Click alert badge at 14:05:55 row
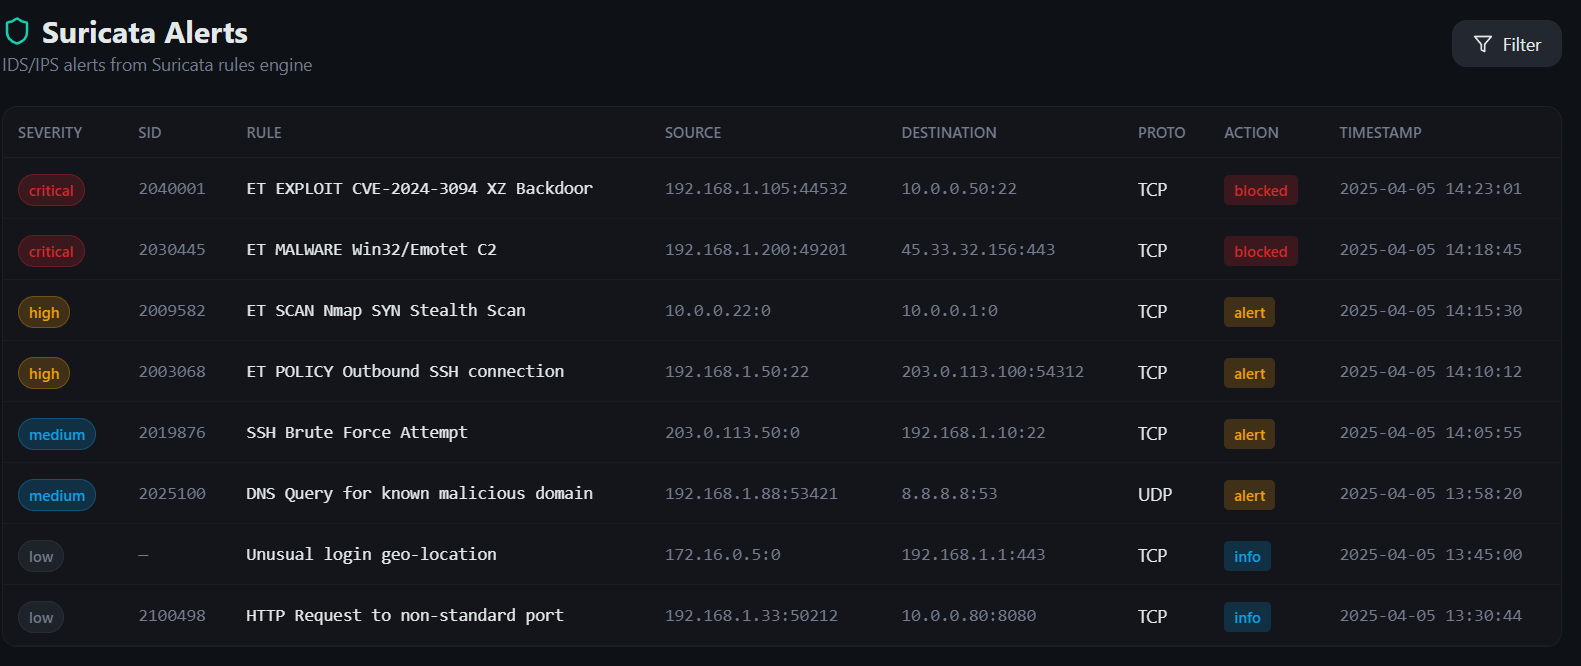The image size is (1581, 666). tap(1250, 434)
